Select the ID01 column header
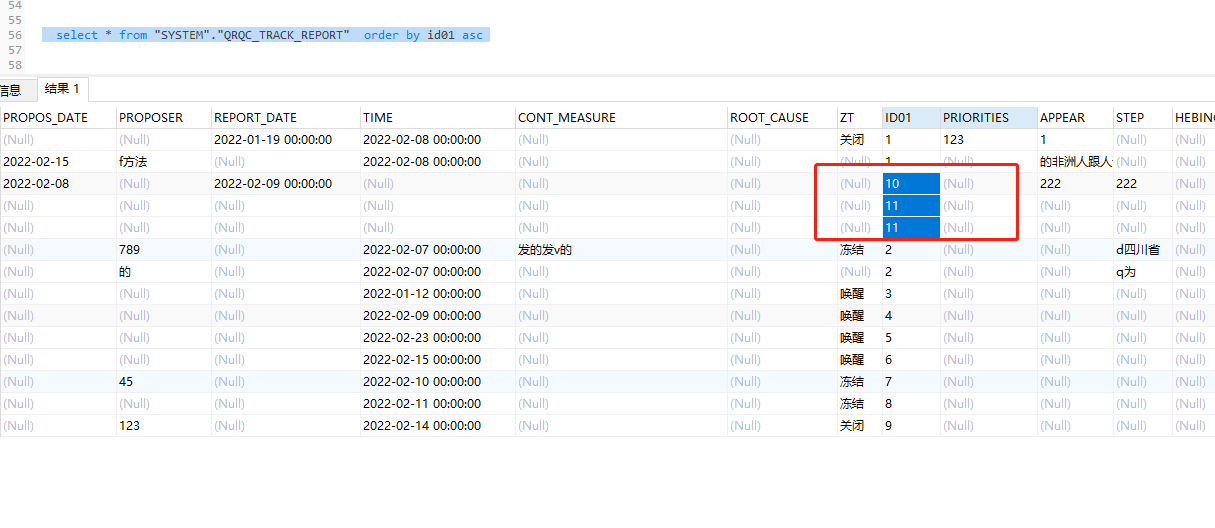The width and height of the screenshot is (1215, 528). (x=911, y=117)
